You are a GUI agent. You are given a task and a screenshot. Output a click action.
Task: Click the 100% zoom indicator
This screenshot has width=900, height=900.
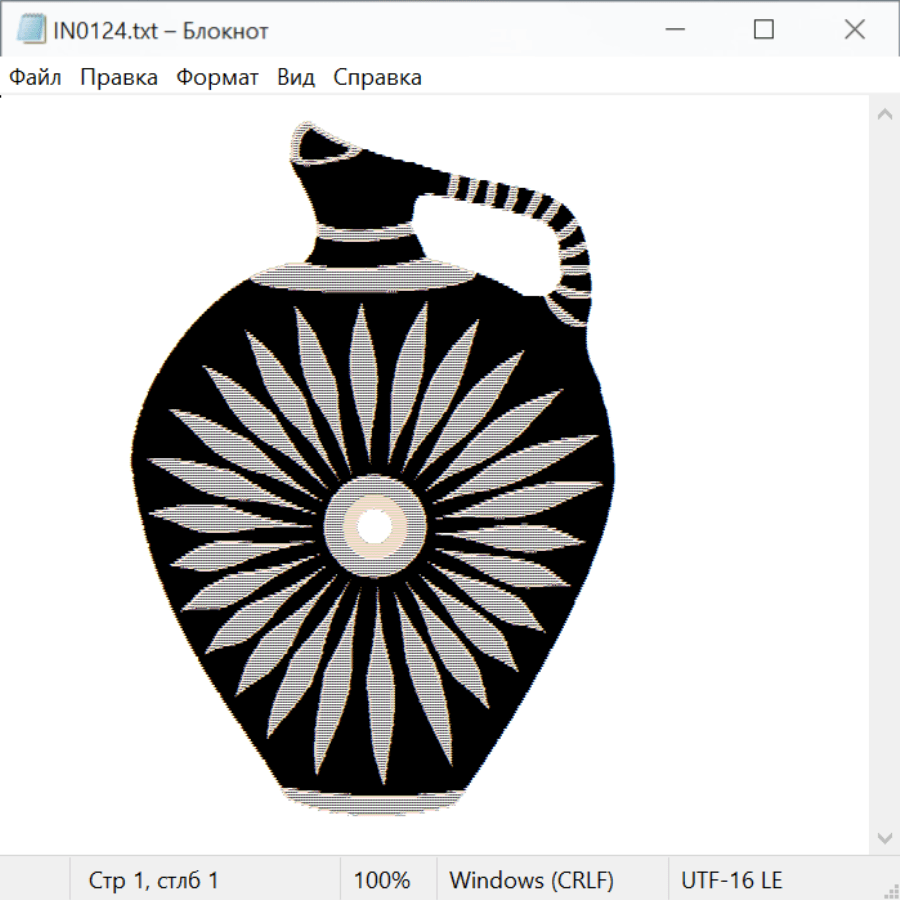[382, 880]
